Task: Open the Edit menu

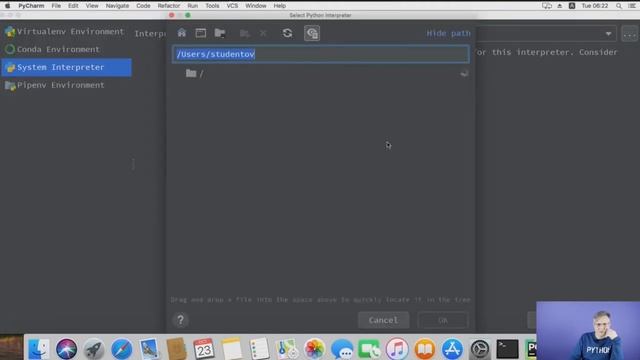Action: [73, 6]
